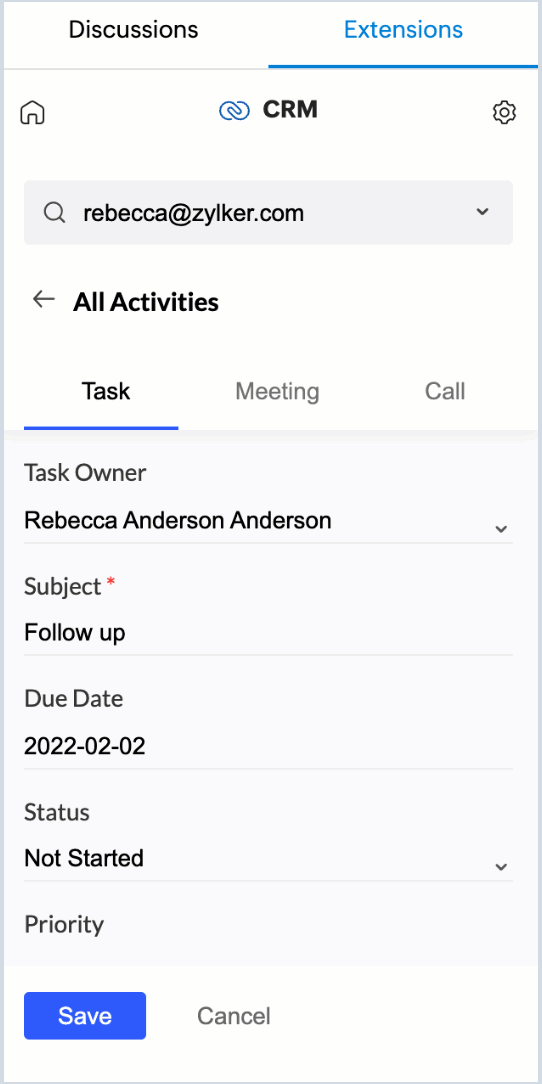542x1084 pixels.
Task: Switch to the Discussions tab
Action: click(133, 30)
